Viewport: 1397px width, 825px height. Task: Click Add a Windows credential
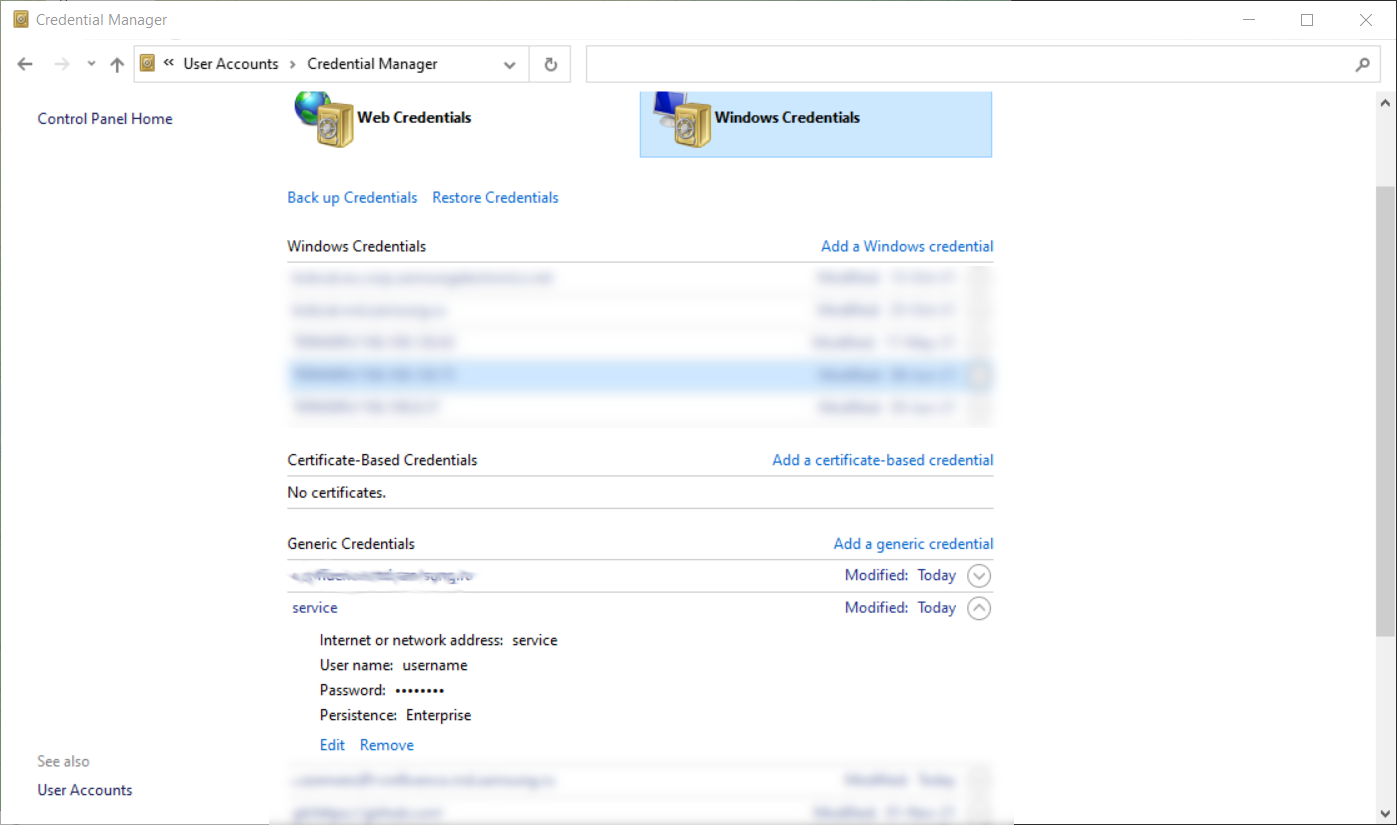tap(906, 246)
